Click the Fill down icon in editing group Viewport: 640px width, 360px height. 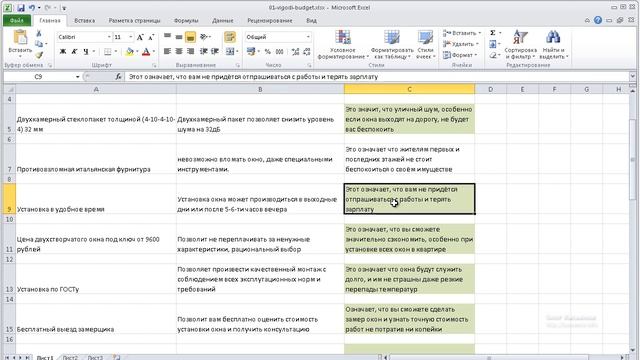tap(493, 44)
